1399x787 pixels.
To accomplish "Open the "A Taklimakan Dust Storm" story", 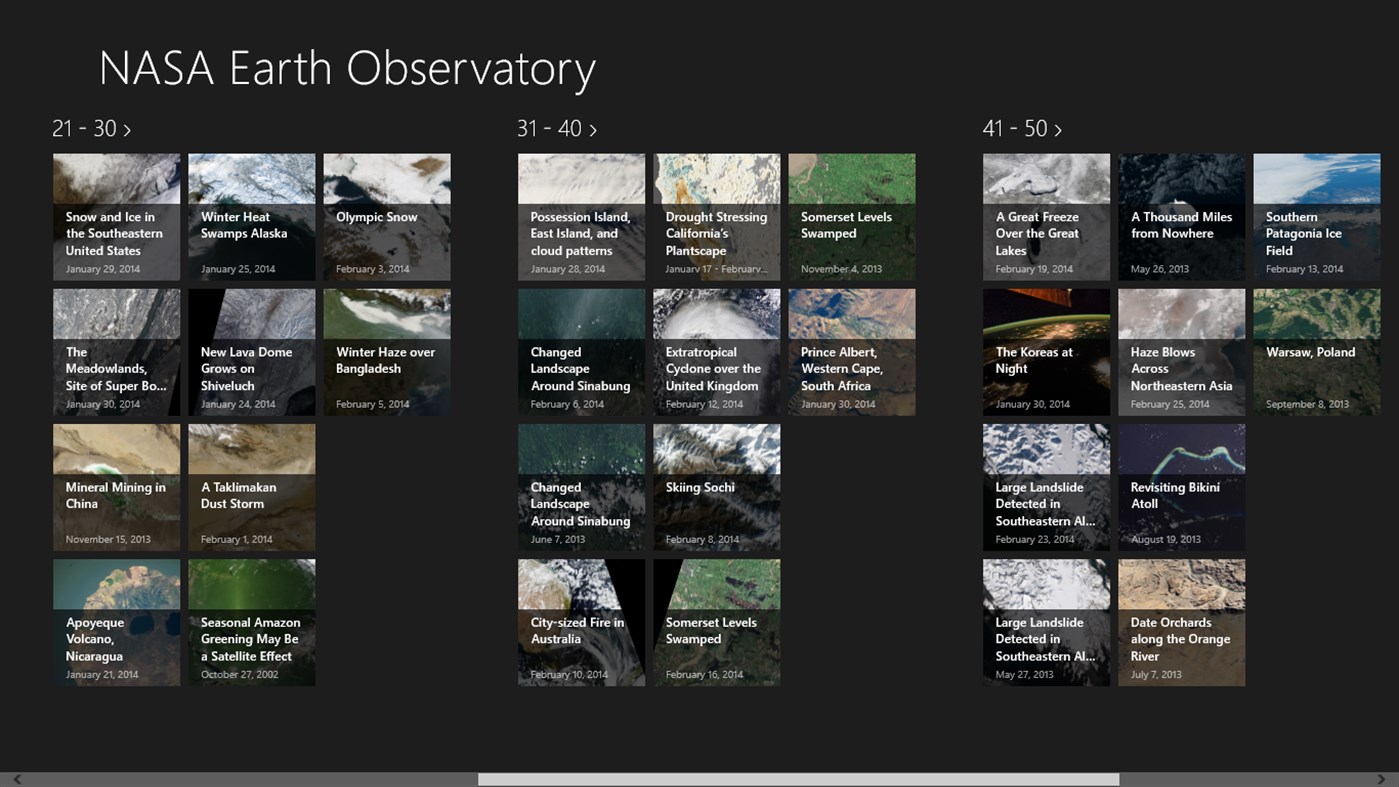I will tap(251, 487).
